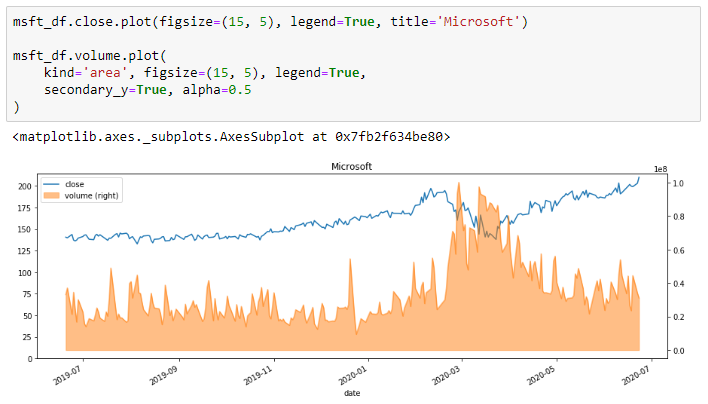Click the '1e8' scale exponent label
The height and width of the screenshot is (404, 708).
661,169
